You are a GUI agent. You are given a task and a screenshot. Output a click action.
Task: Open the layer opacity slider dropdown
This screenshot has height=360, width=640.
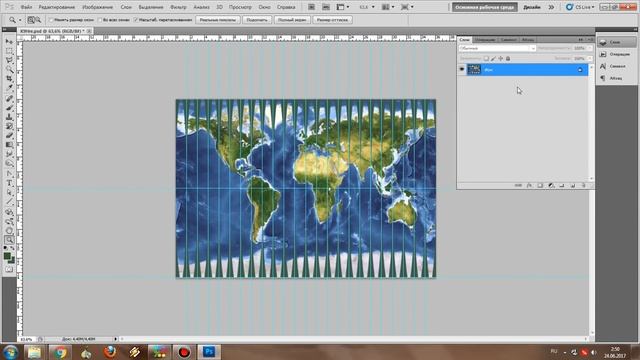tap(589, 48)
